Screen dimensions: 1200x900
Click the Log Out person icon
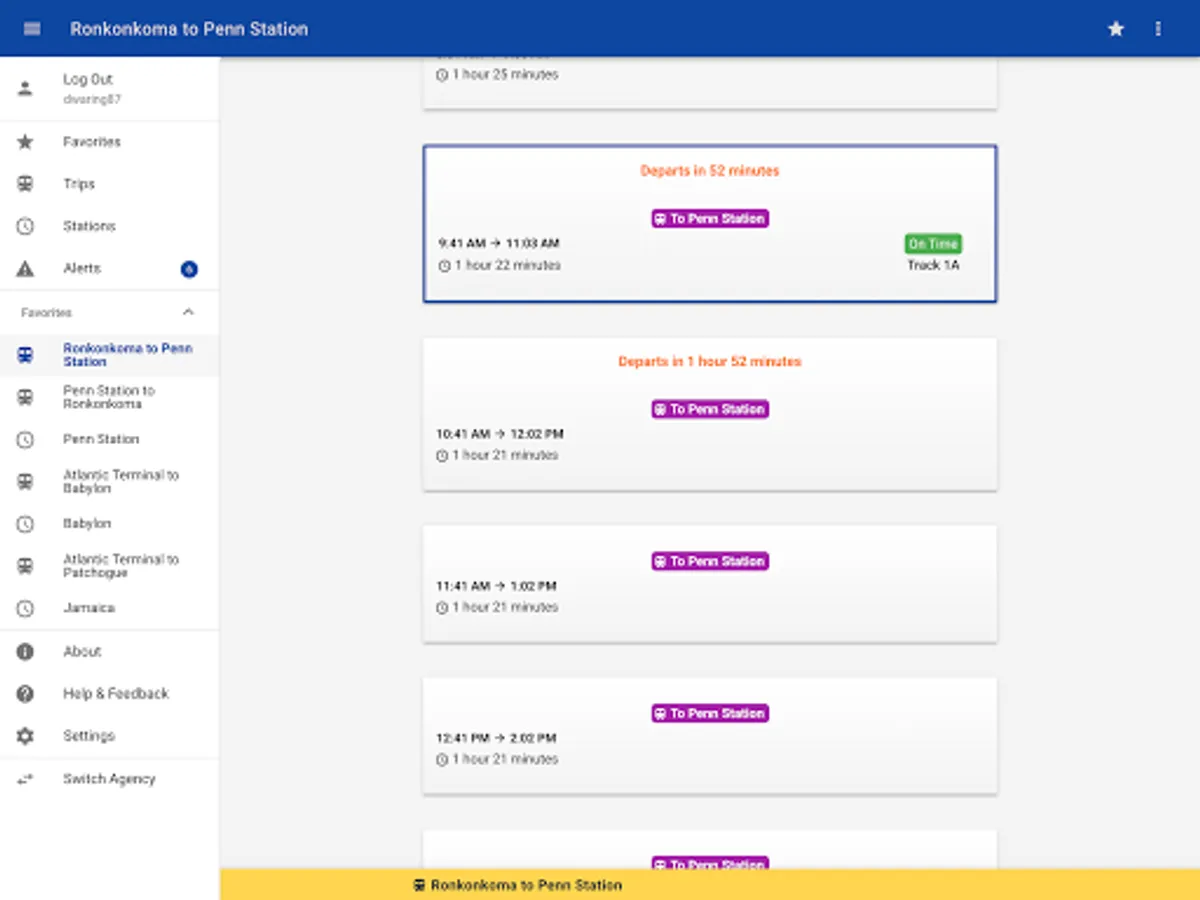point(25,88)
